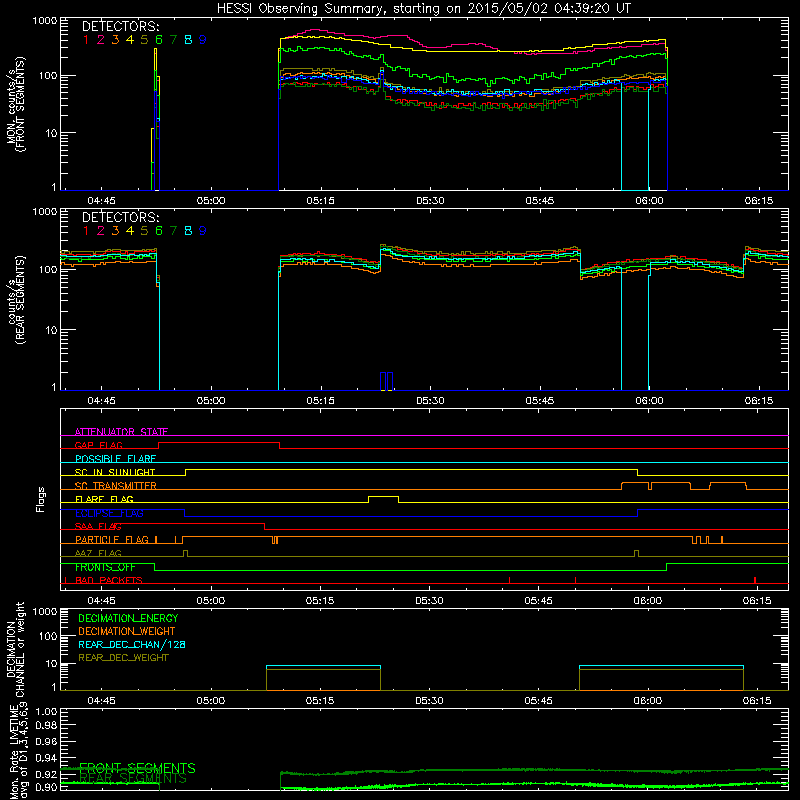Click the 10 y-axis value on rear segments panel
Viewport: 800px width, 800px height.
(x=51, y=330)
